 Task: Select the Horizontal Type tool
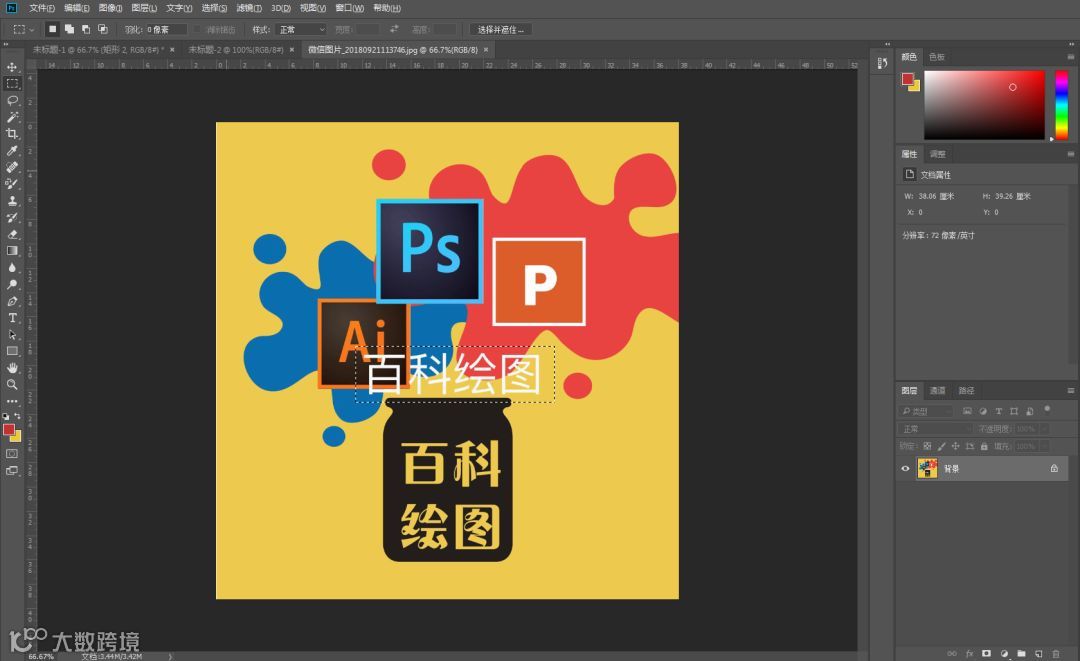click(x=12, y=317)
